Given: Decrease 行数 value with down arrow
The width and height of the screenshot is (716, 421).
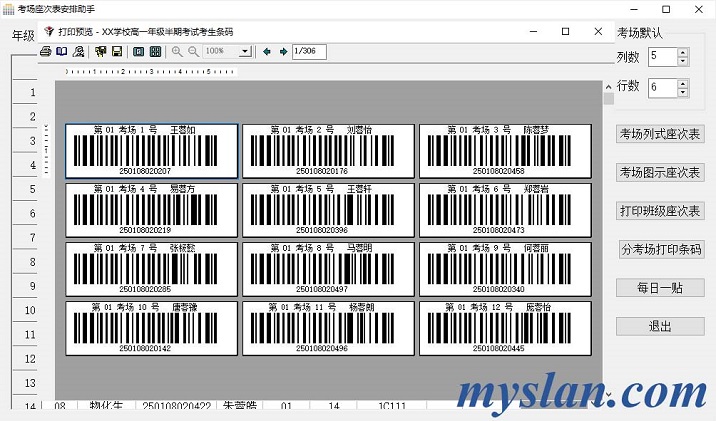Looking at the screenshot, I should [x=682, y=92].
